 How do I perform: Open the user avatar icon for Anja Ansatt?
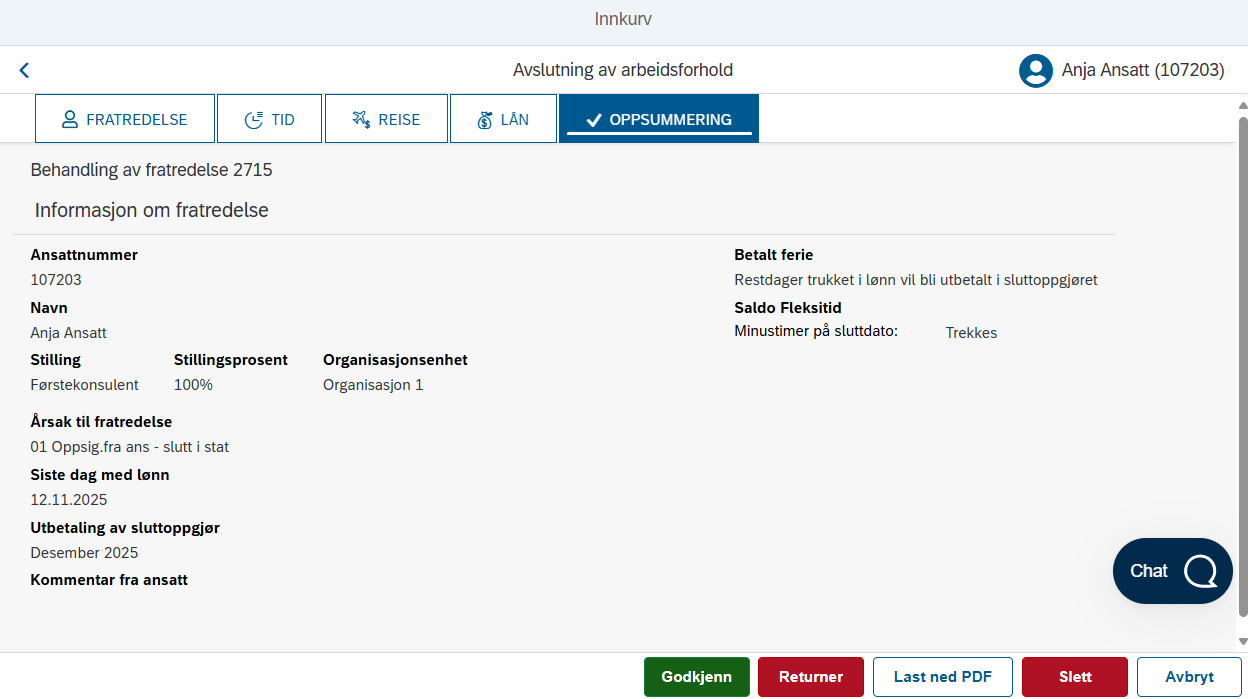[x=1036, y=70]
